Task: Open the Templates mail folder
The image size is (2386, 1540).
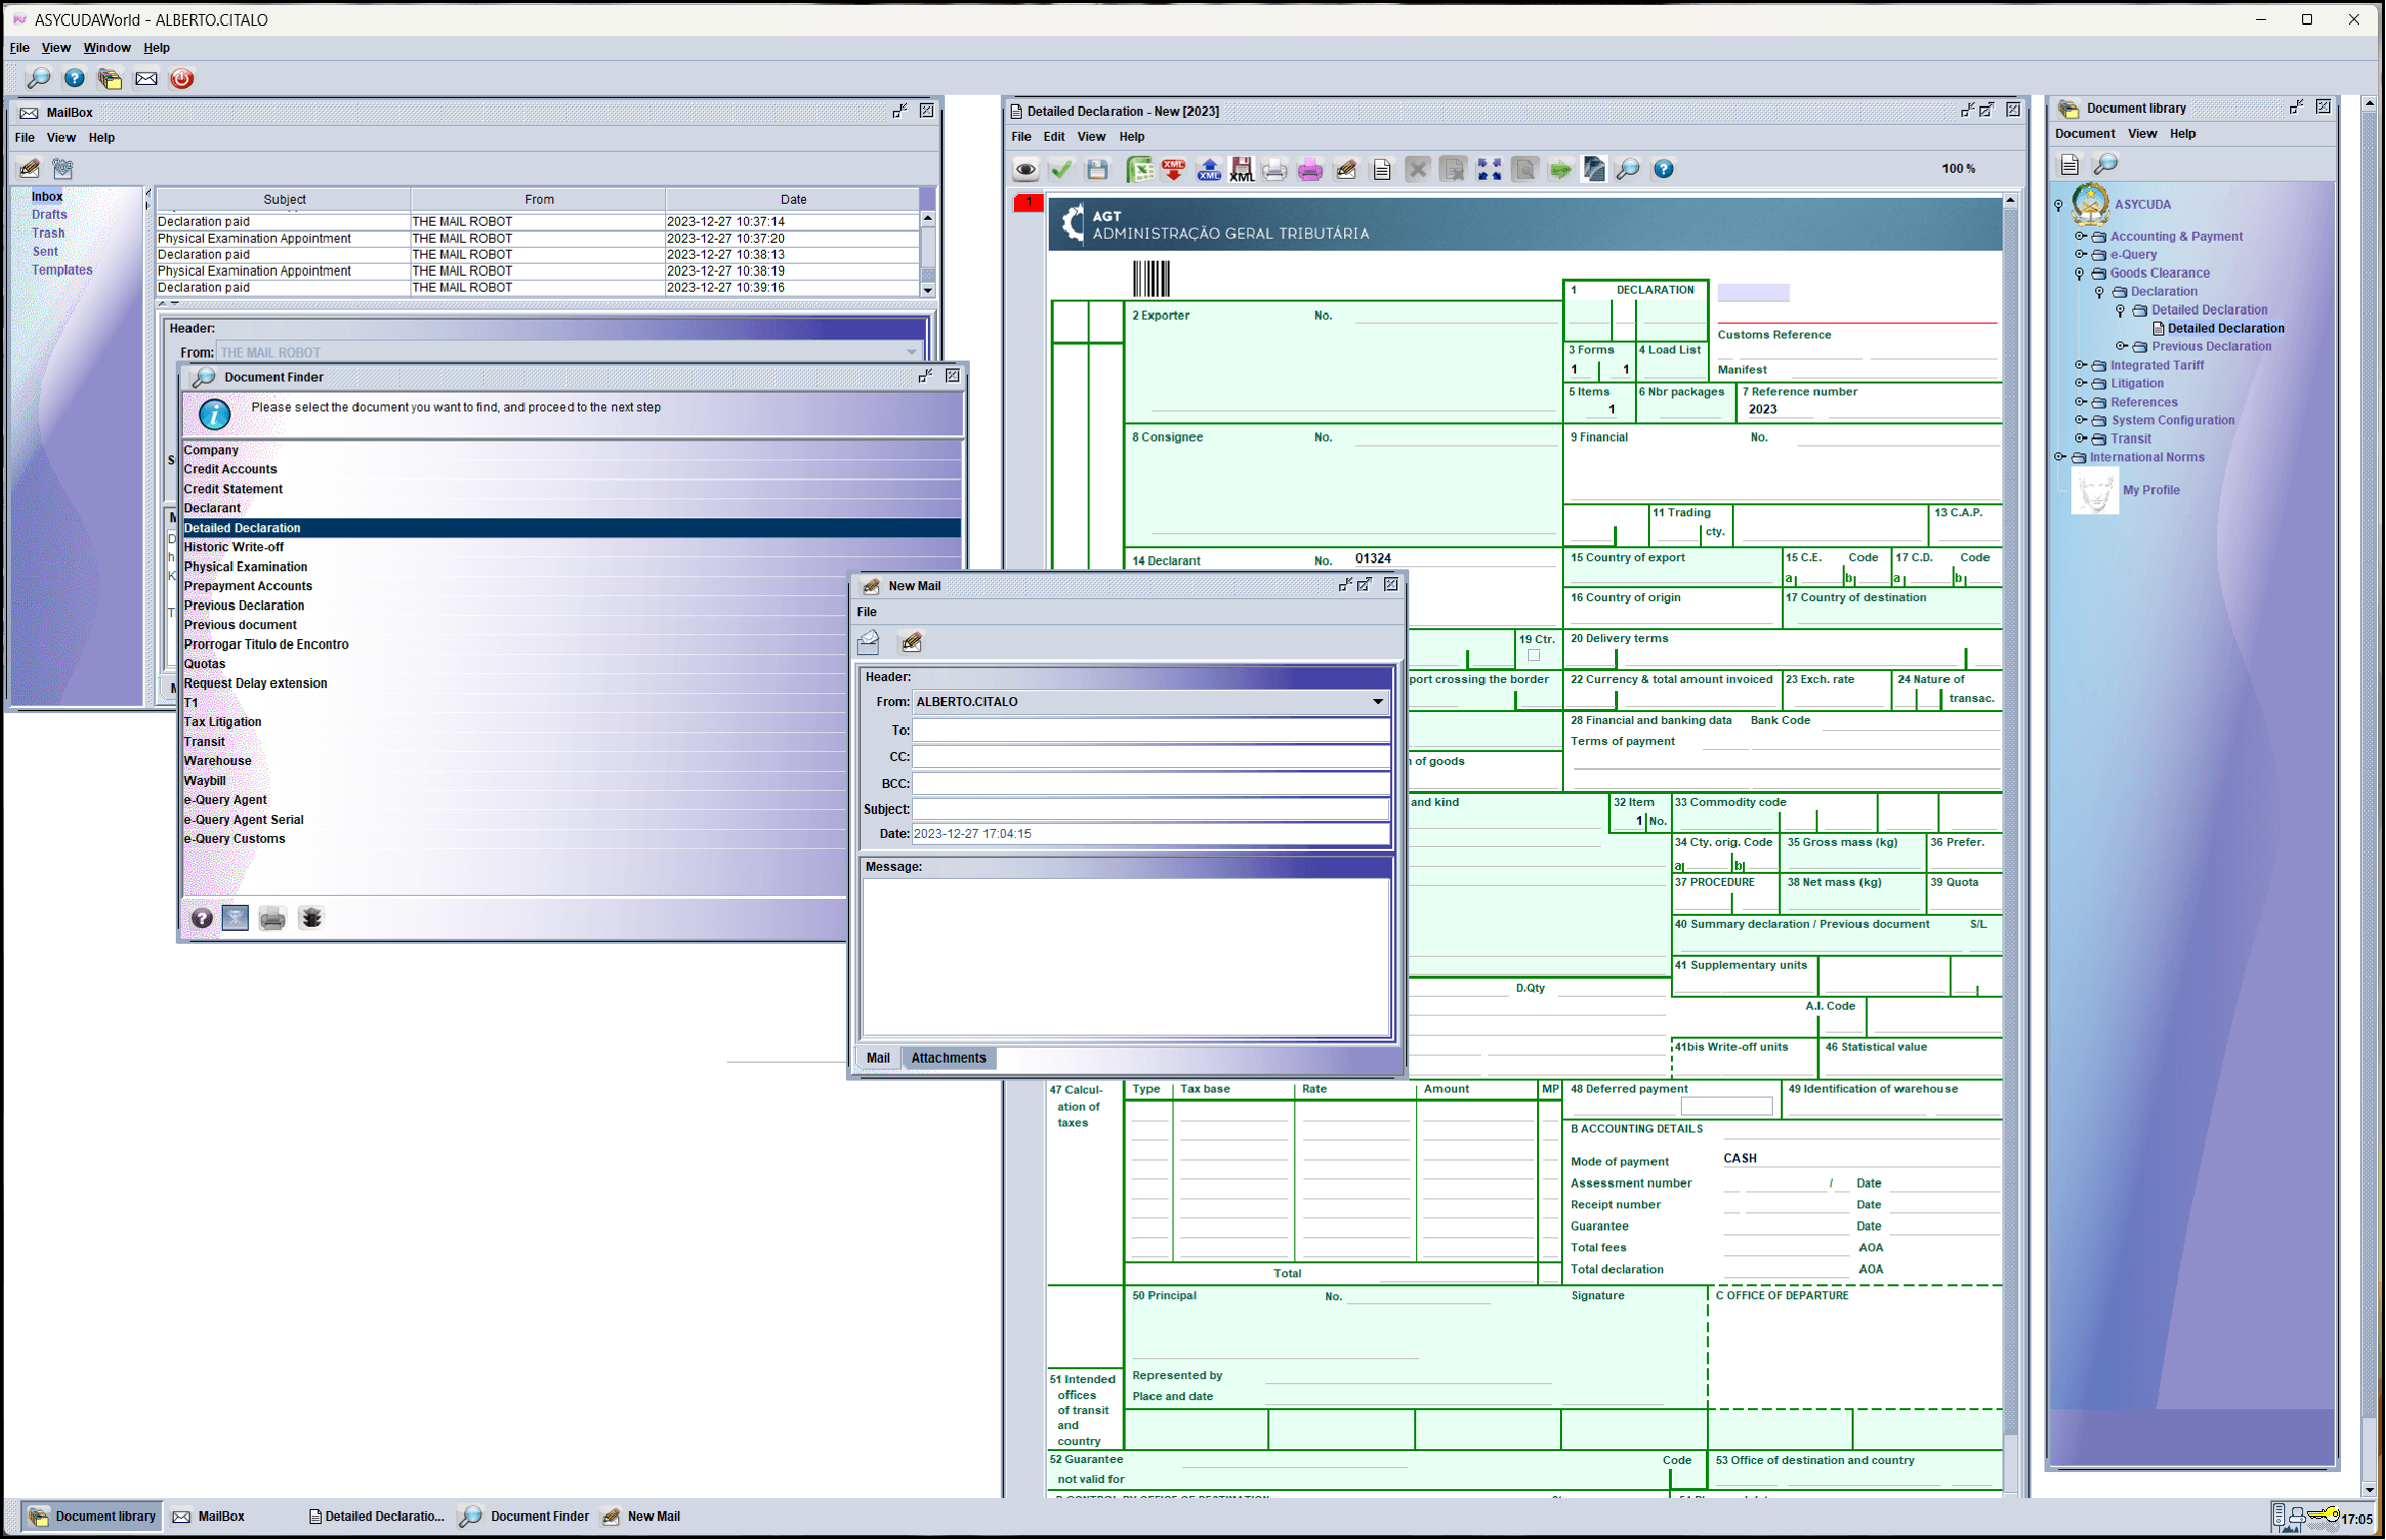Action: pos(62,270)
